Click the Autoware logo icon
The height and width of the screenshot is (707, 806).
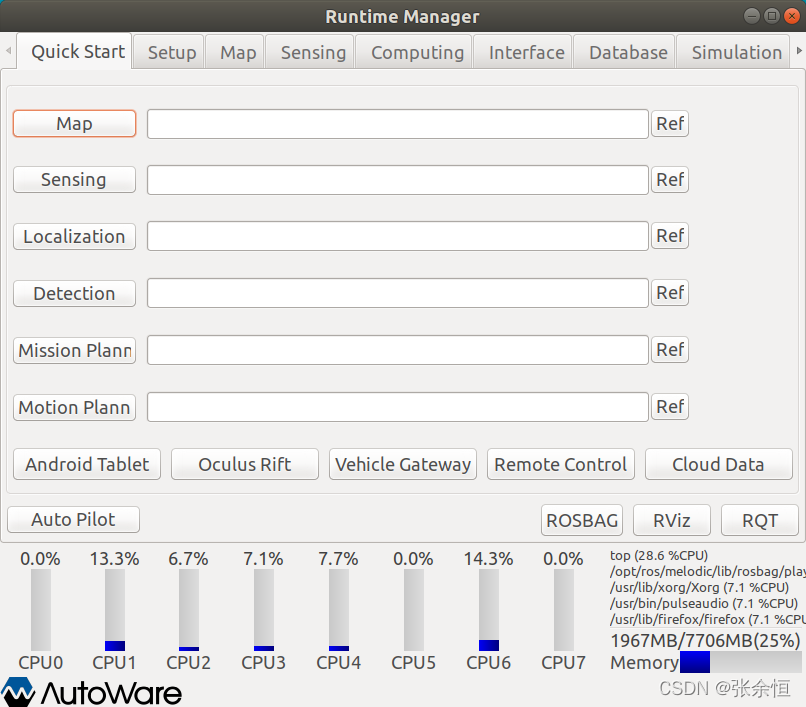20,691
